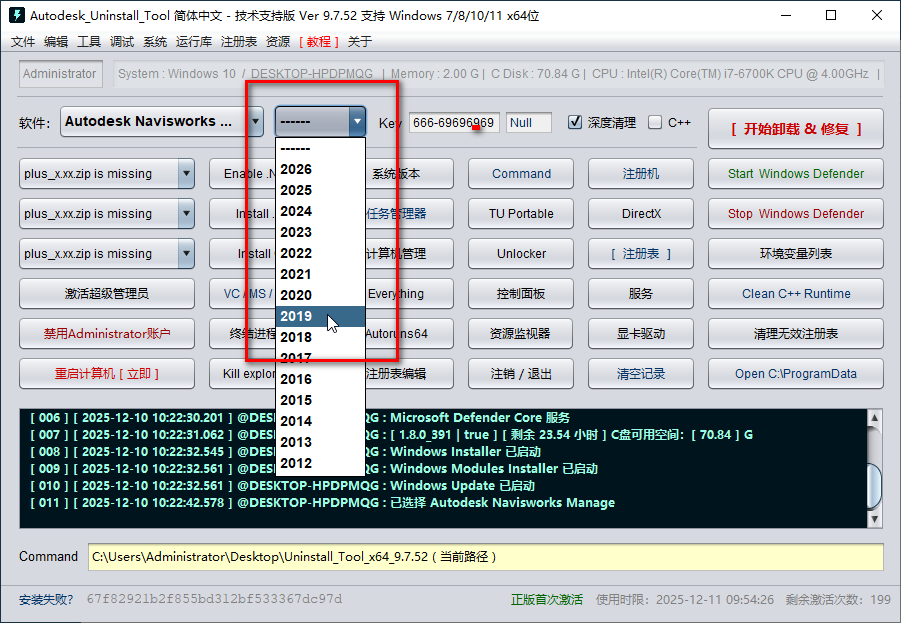
Task: Open 资源监视器
Action: point(521,333)
